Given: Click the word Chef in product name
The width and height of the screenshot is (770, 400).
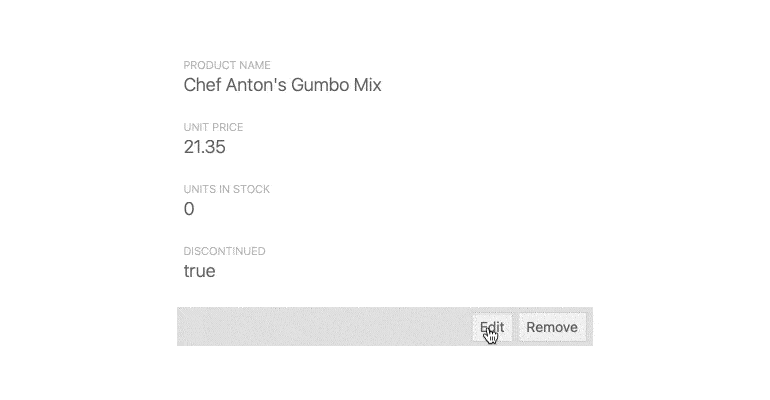Looking at the screenshot, I should point(202,85).
